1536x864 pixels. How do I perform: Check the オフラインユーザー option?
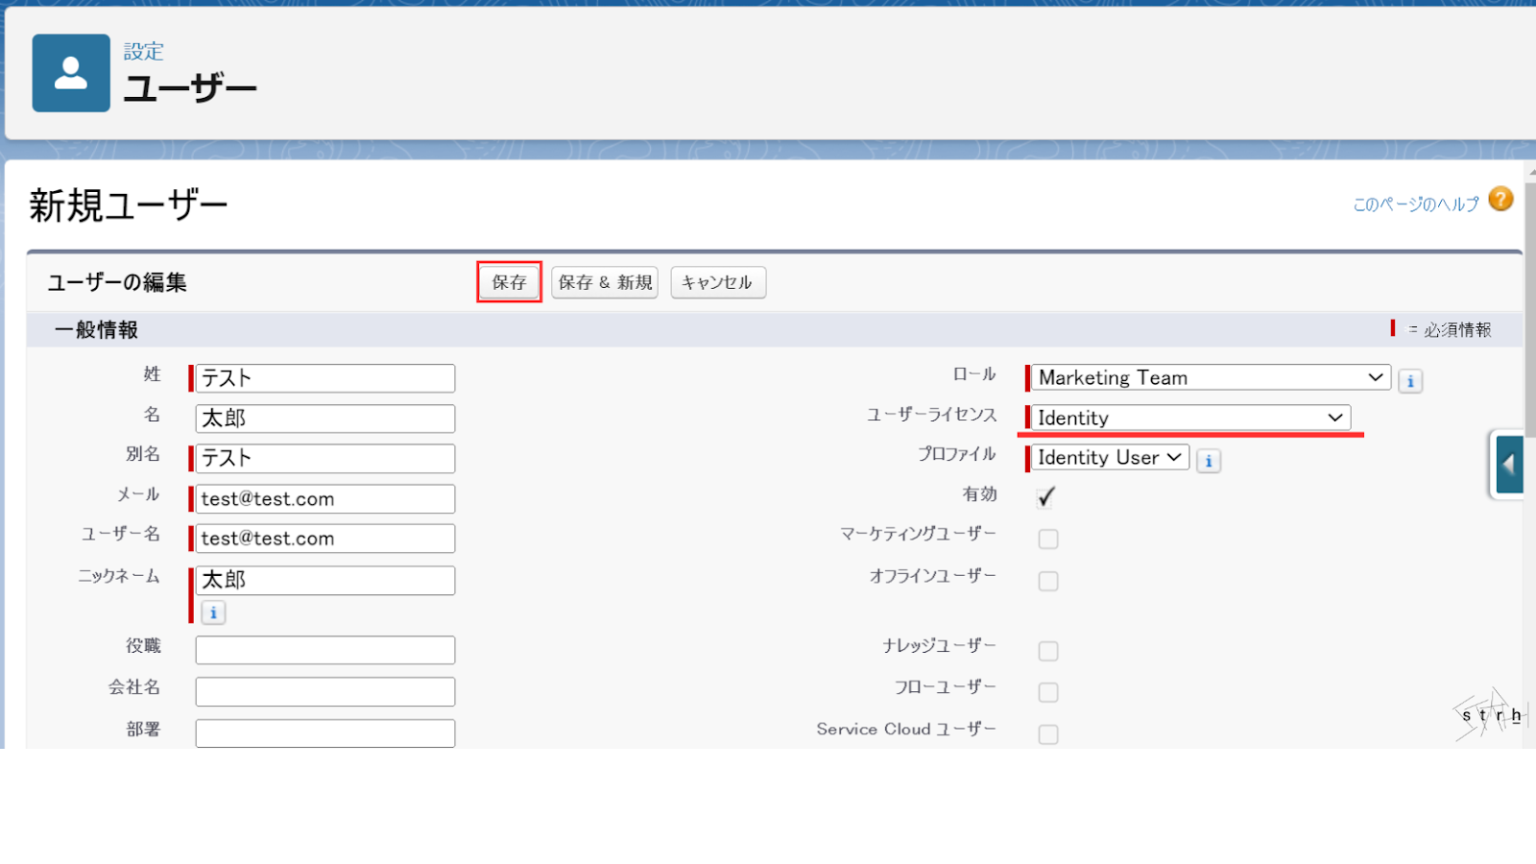[x=1047, y=580]
